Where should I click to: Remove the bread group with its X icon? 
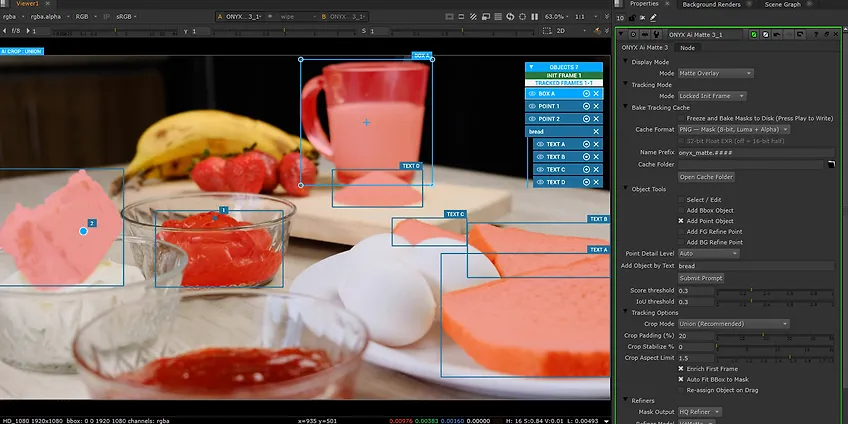click(x=597, y=131)
